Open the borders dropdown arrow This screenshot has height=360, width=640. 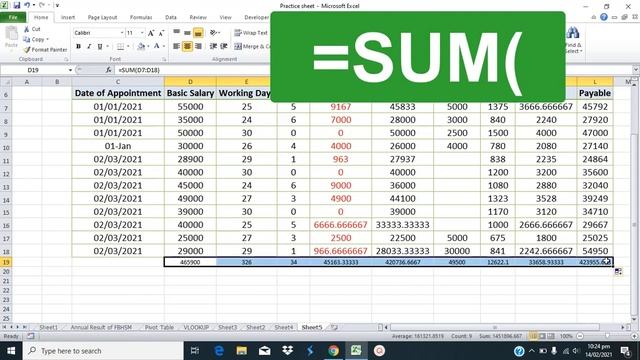[128, 47]
